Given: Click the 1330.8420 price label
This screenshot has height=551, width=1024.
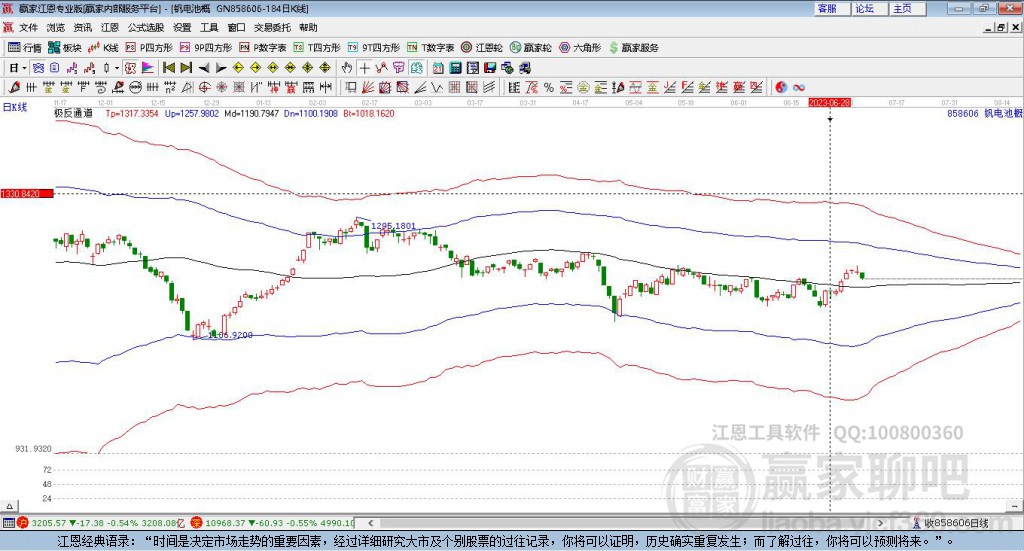Looking at the screenshot, I should [27, 194].
